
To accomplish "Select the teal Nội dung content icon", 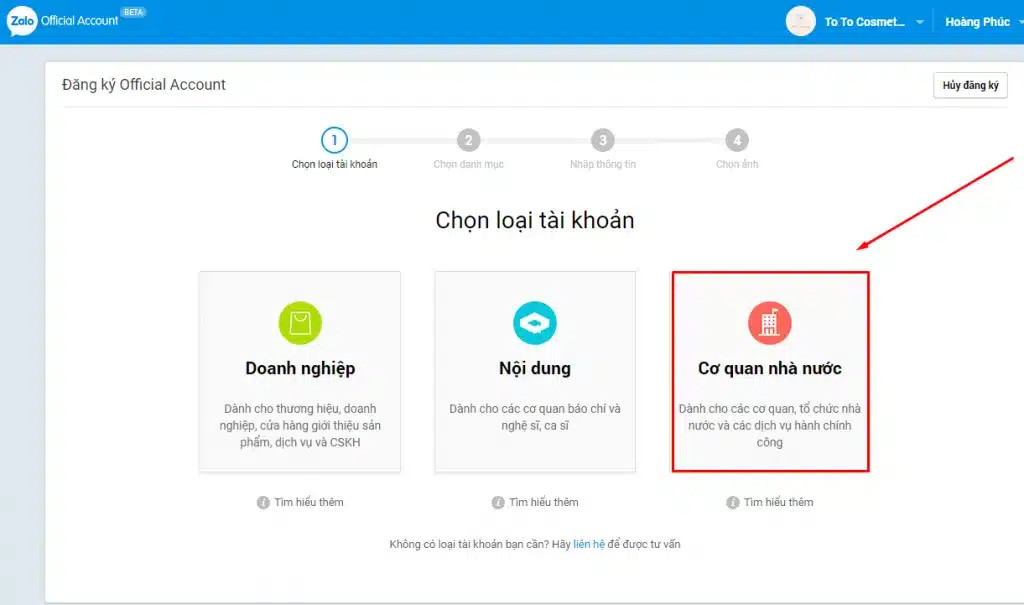I will (x=535, y=322).
